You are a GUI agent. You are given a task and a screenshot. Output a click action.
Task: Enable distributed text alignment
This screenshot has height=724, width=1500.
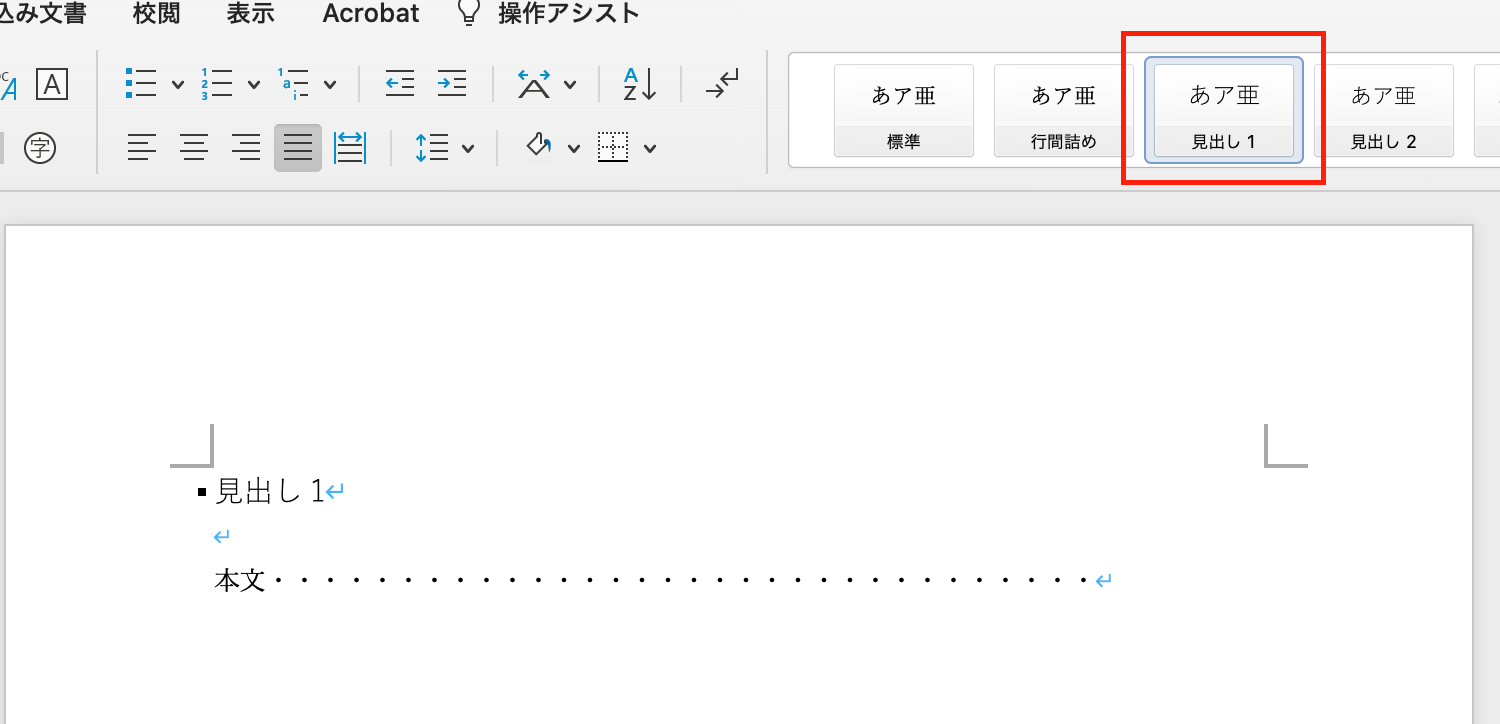349,149
